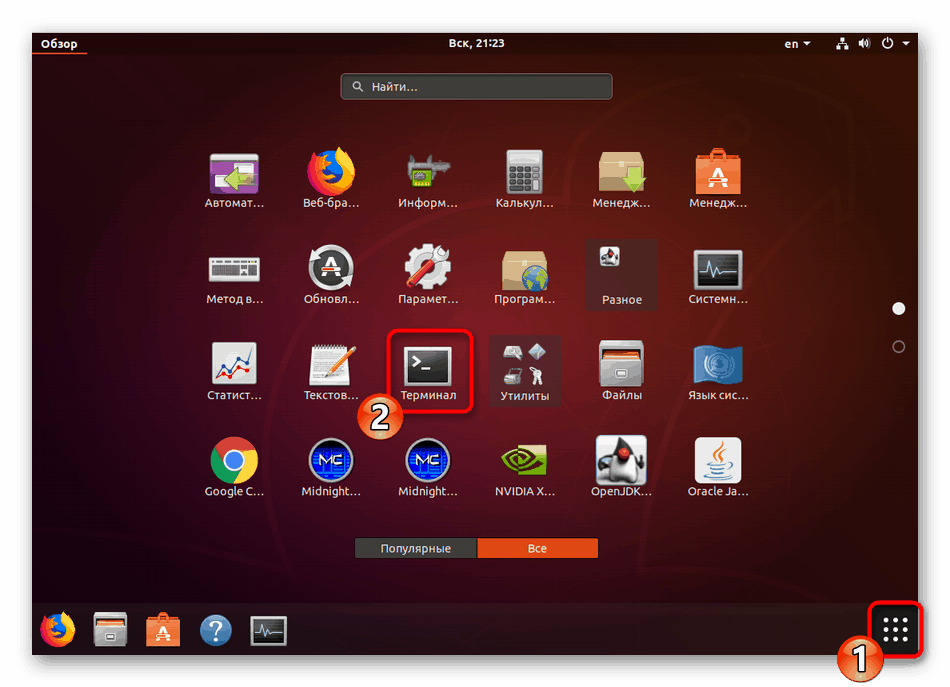Open Ubuntu Software from the dock
Screen dimensions: 950x687
coord(162,629)
